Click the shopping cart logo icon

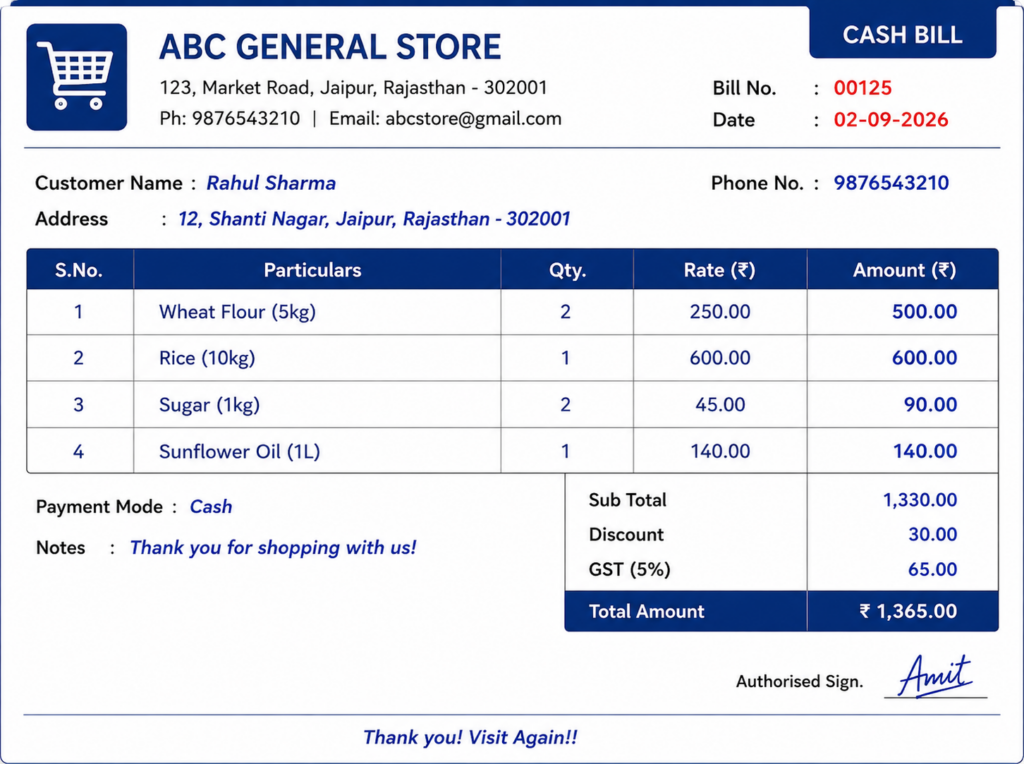click(76, 77)
